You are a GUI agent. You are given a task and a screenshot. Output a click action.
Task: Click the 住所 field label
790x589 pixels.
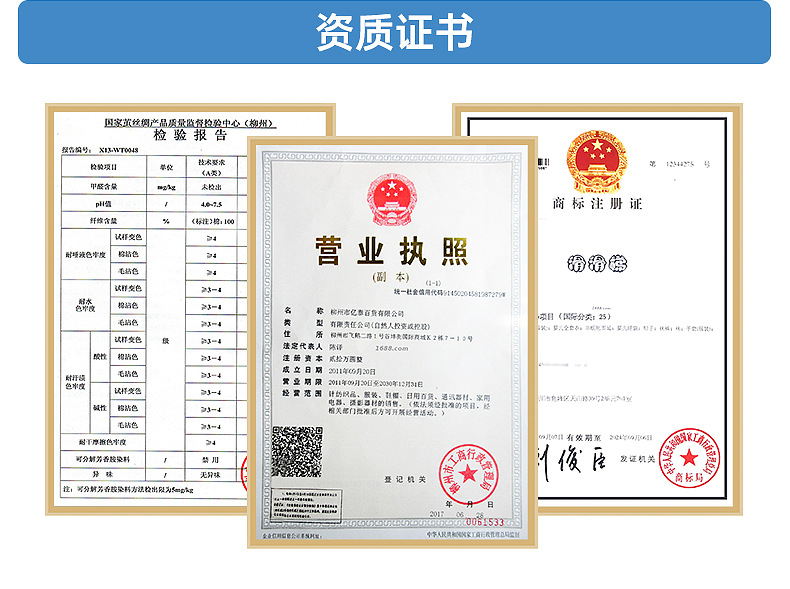click(x=304, y=335)
